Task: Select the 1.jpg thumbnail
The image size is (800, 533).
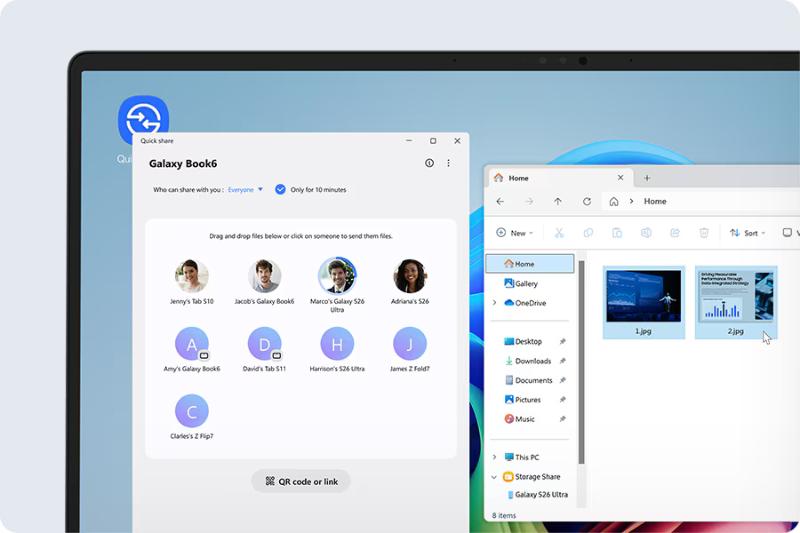Action: (643, 302)
